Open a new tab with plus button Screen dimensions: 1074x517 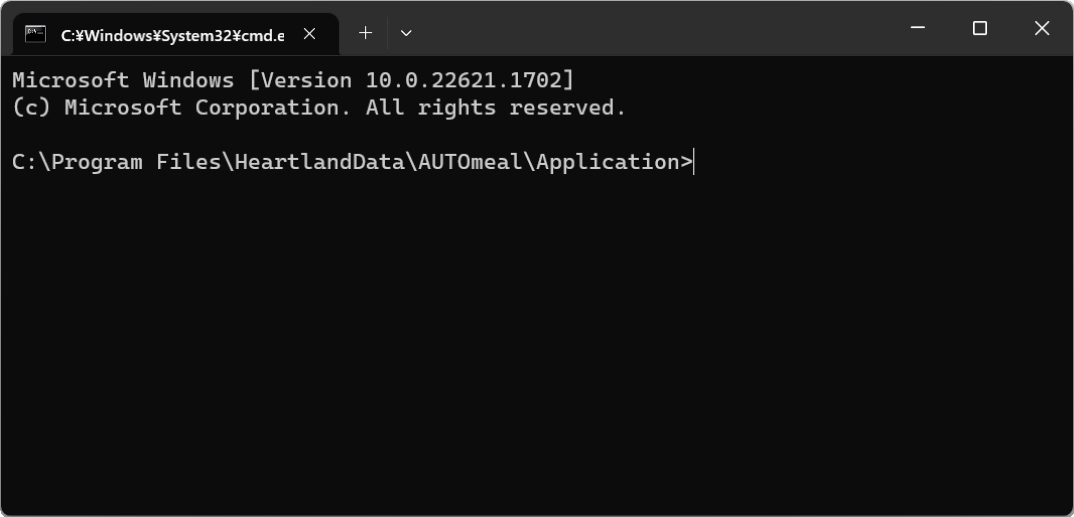366,33
